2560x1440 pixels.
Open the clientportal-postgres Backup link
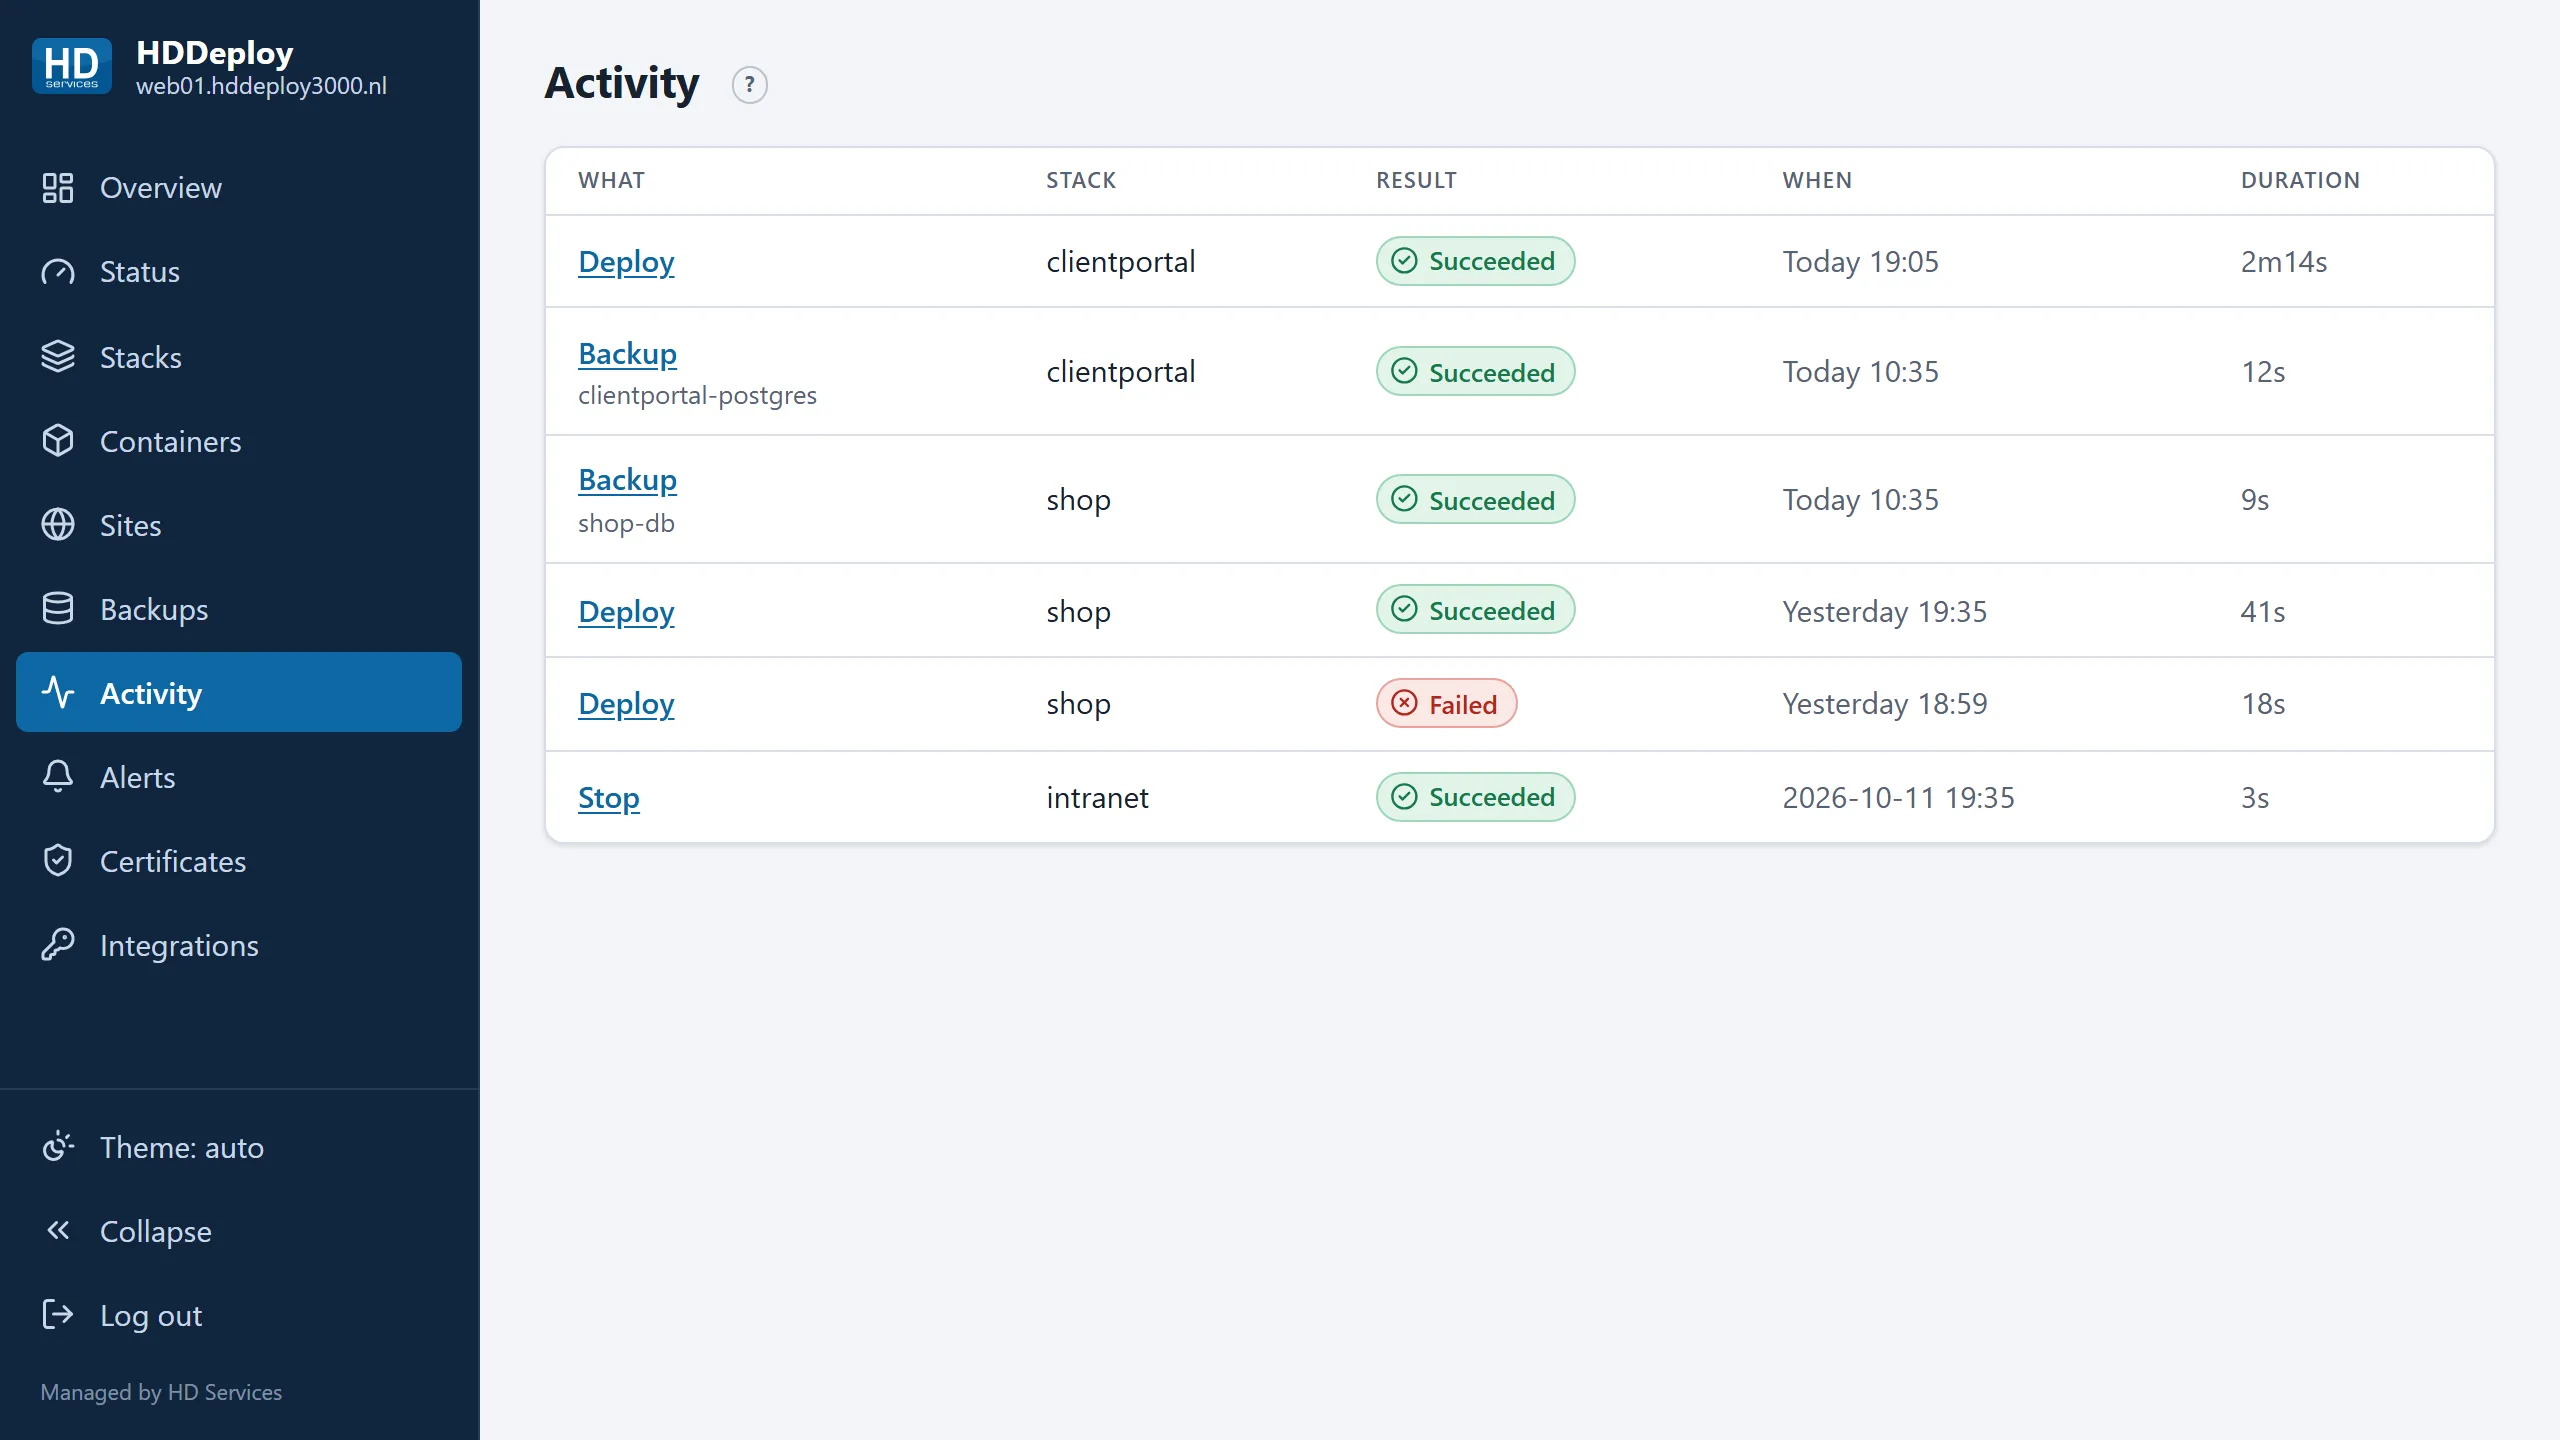[x=627, y=354]
